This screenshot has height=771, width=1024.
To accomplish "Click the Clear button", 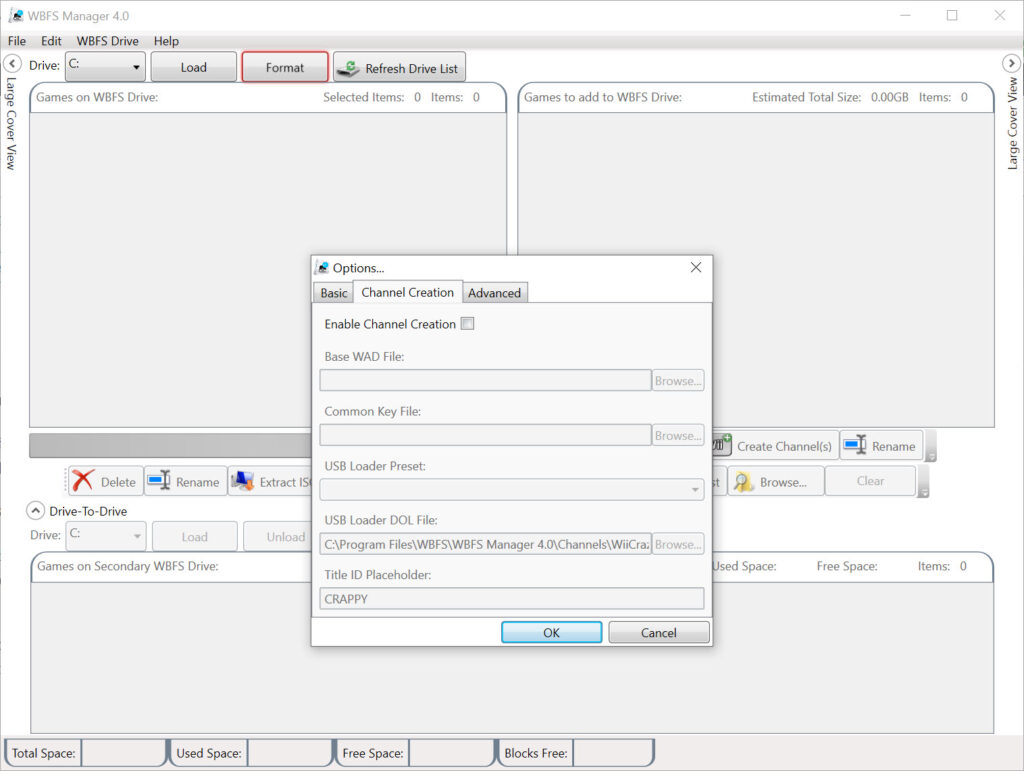I will (x=870, y=480).
